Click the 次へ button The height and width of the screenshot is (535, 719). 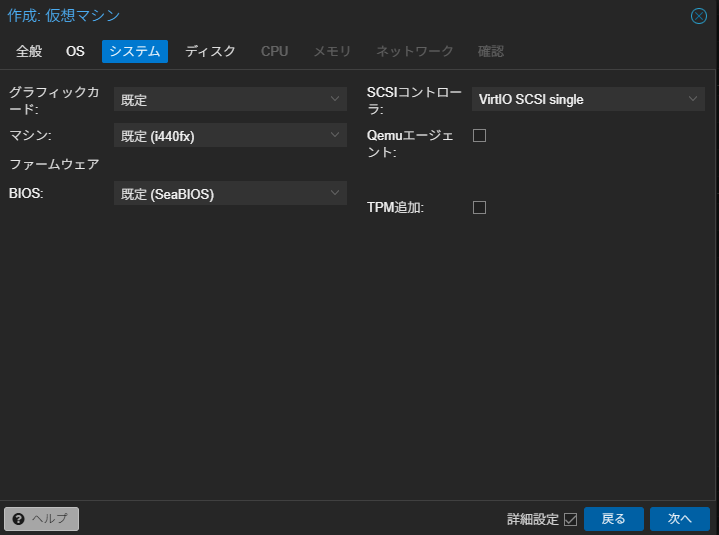679,519
